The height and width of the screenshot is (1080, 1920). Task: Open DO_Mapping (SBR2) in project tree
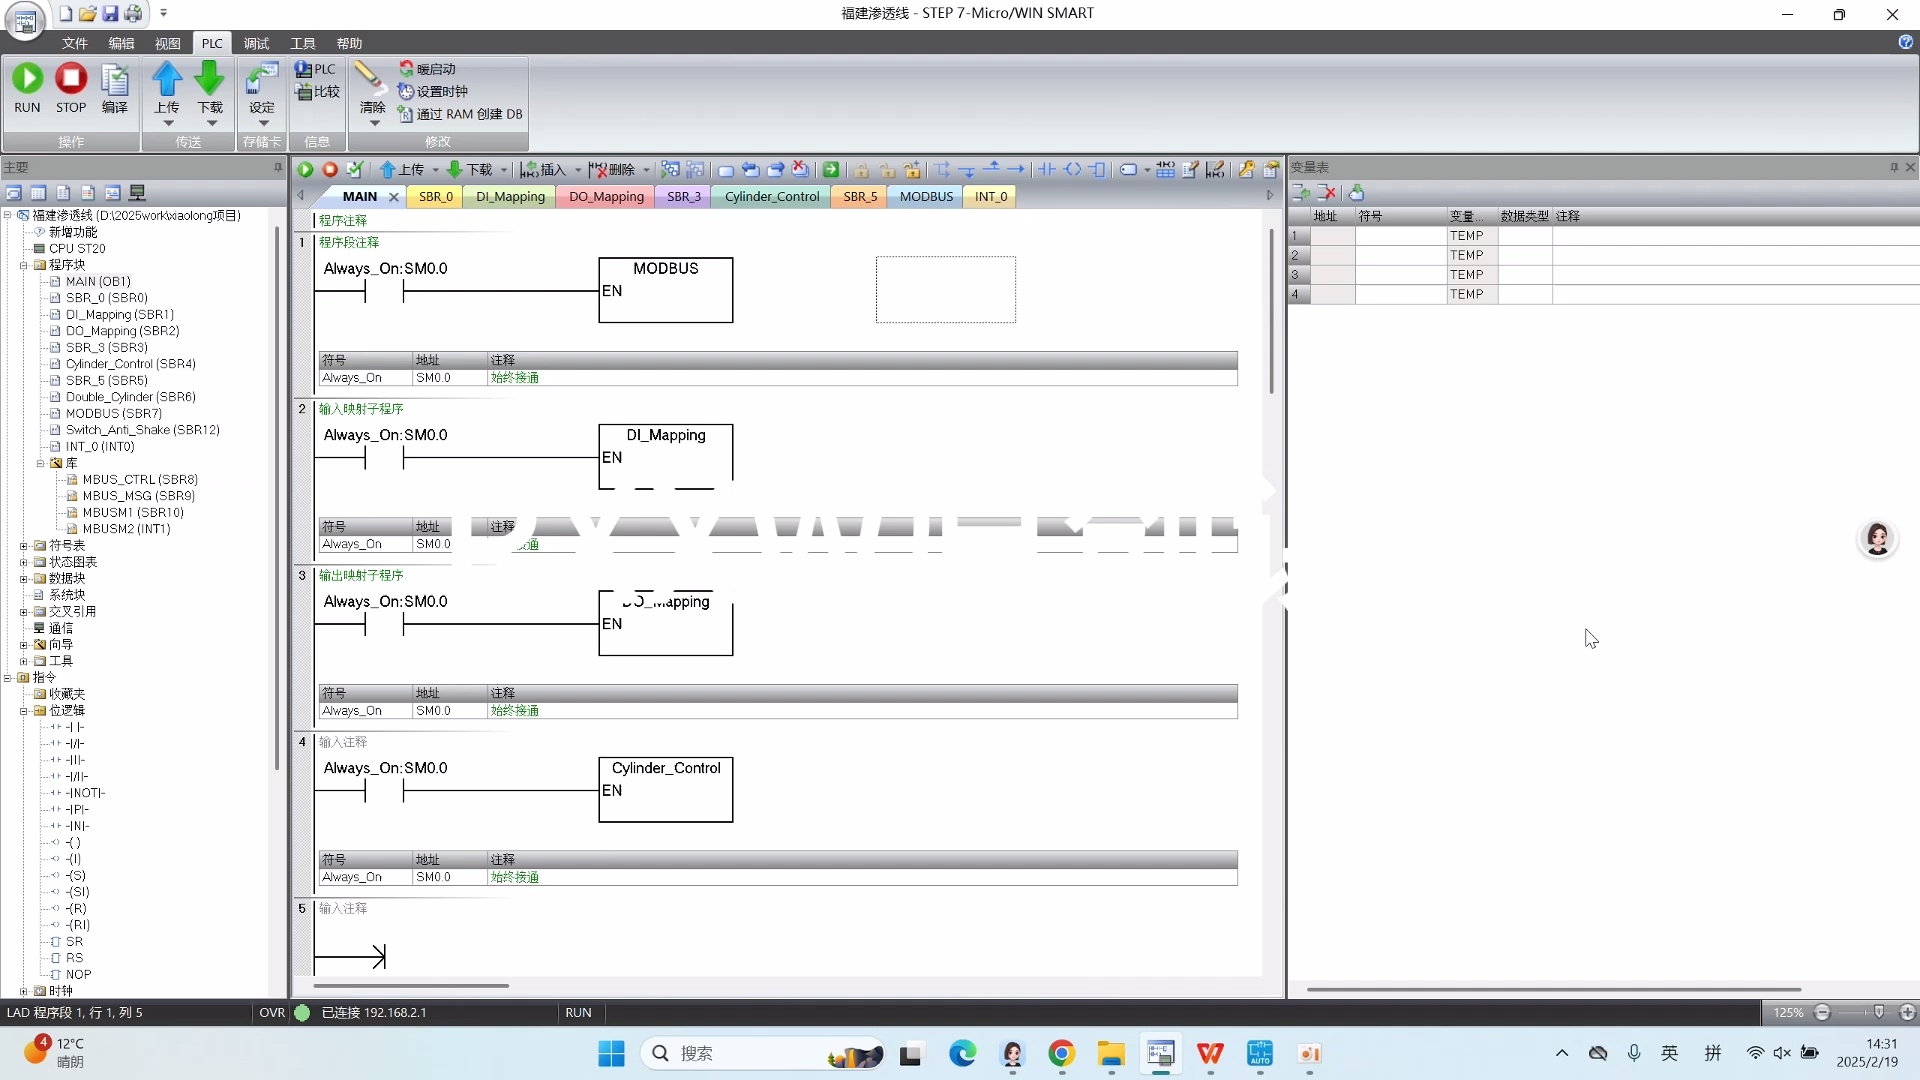click(122, 331)
